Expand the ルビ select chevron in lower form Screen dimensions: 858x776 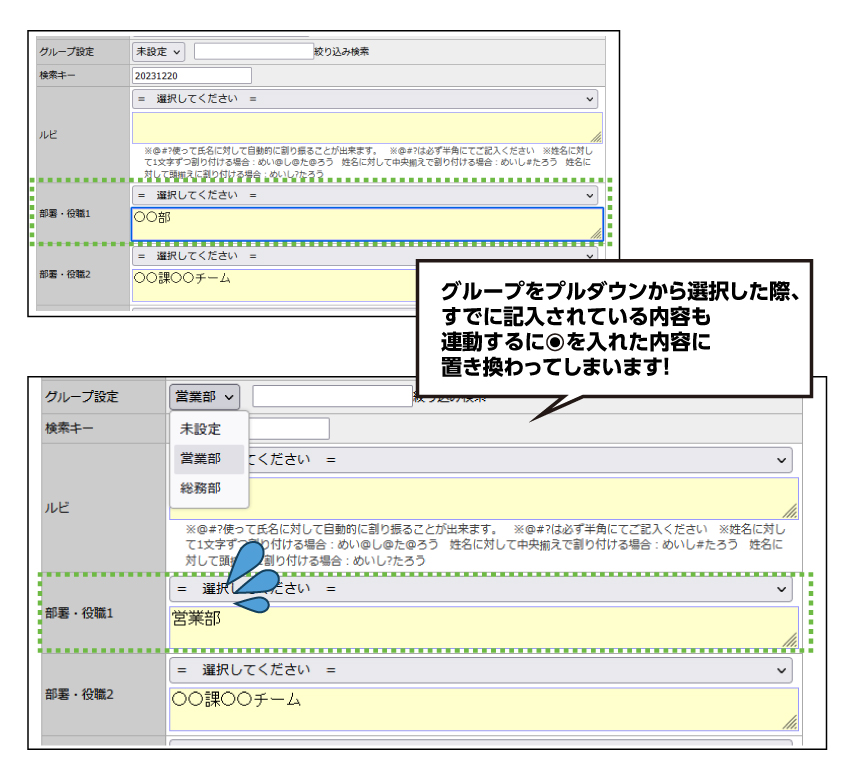pos(782,459)
